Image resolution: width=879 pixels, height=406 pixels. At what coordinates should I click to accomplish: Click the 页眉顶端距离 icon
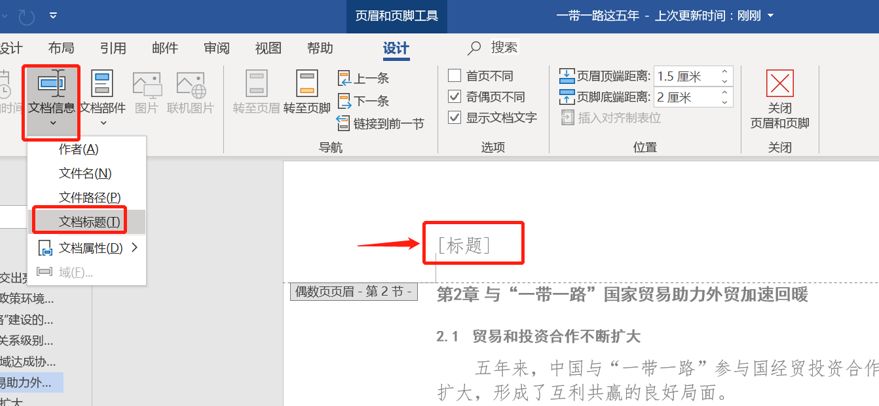567,76
